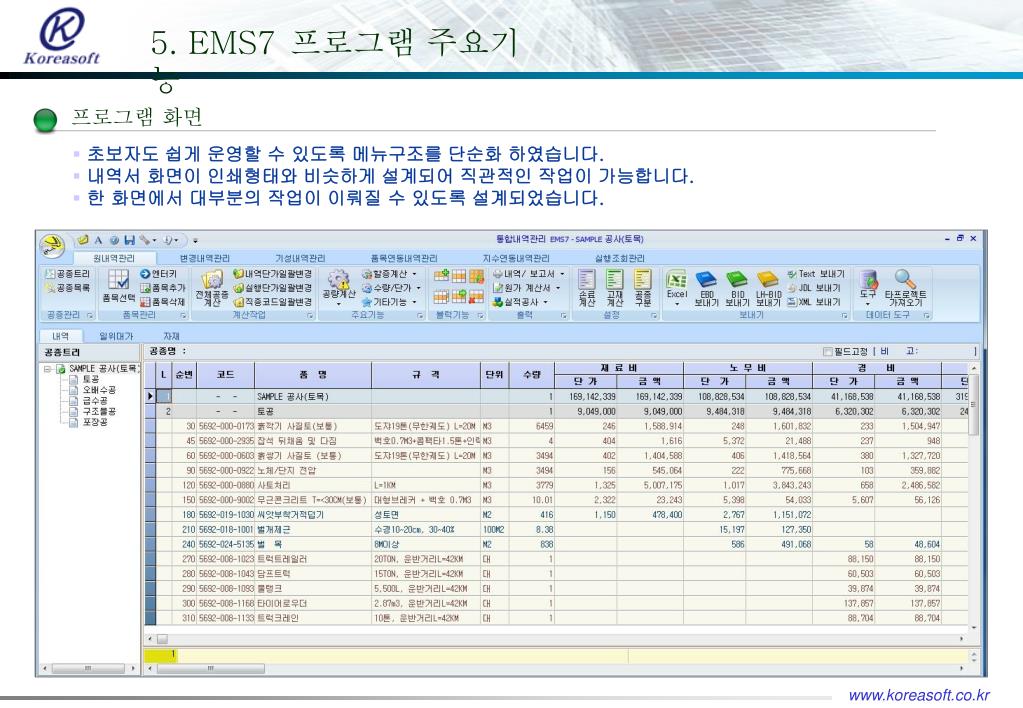Open the EMS7 application orb menu
Viewport: 1023px width, 708px height.
pos(52,246)
